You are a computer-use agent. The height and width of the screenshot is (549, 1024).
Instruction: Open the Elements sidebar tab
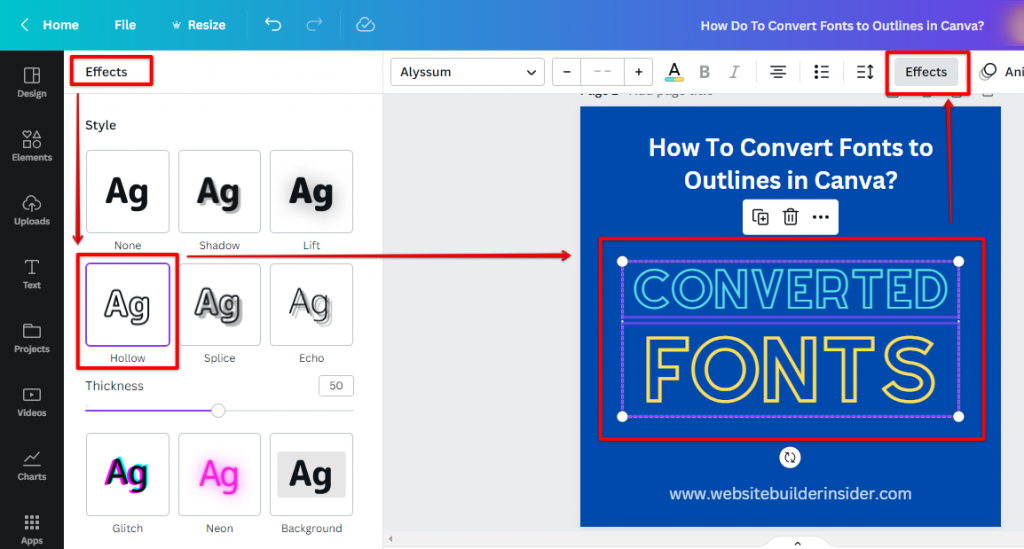(x=32, y=146)
